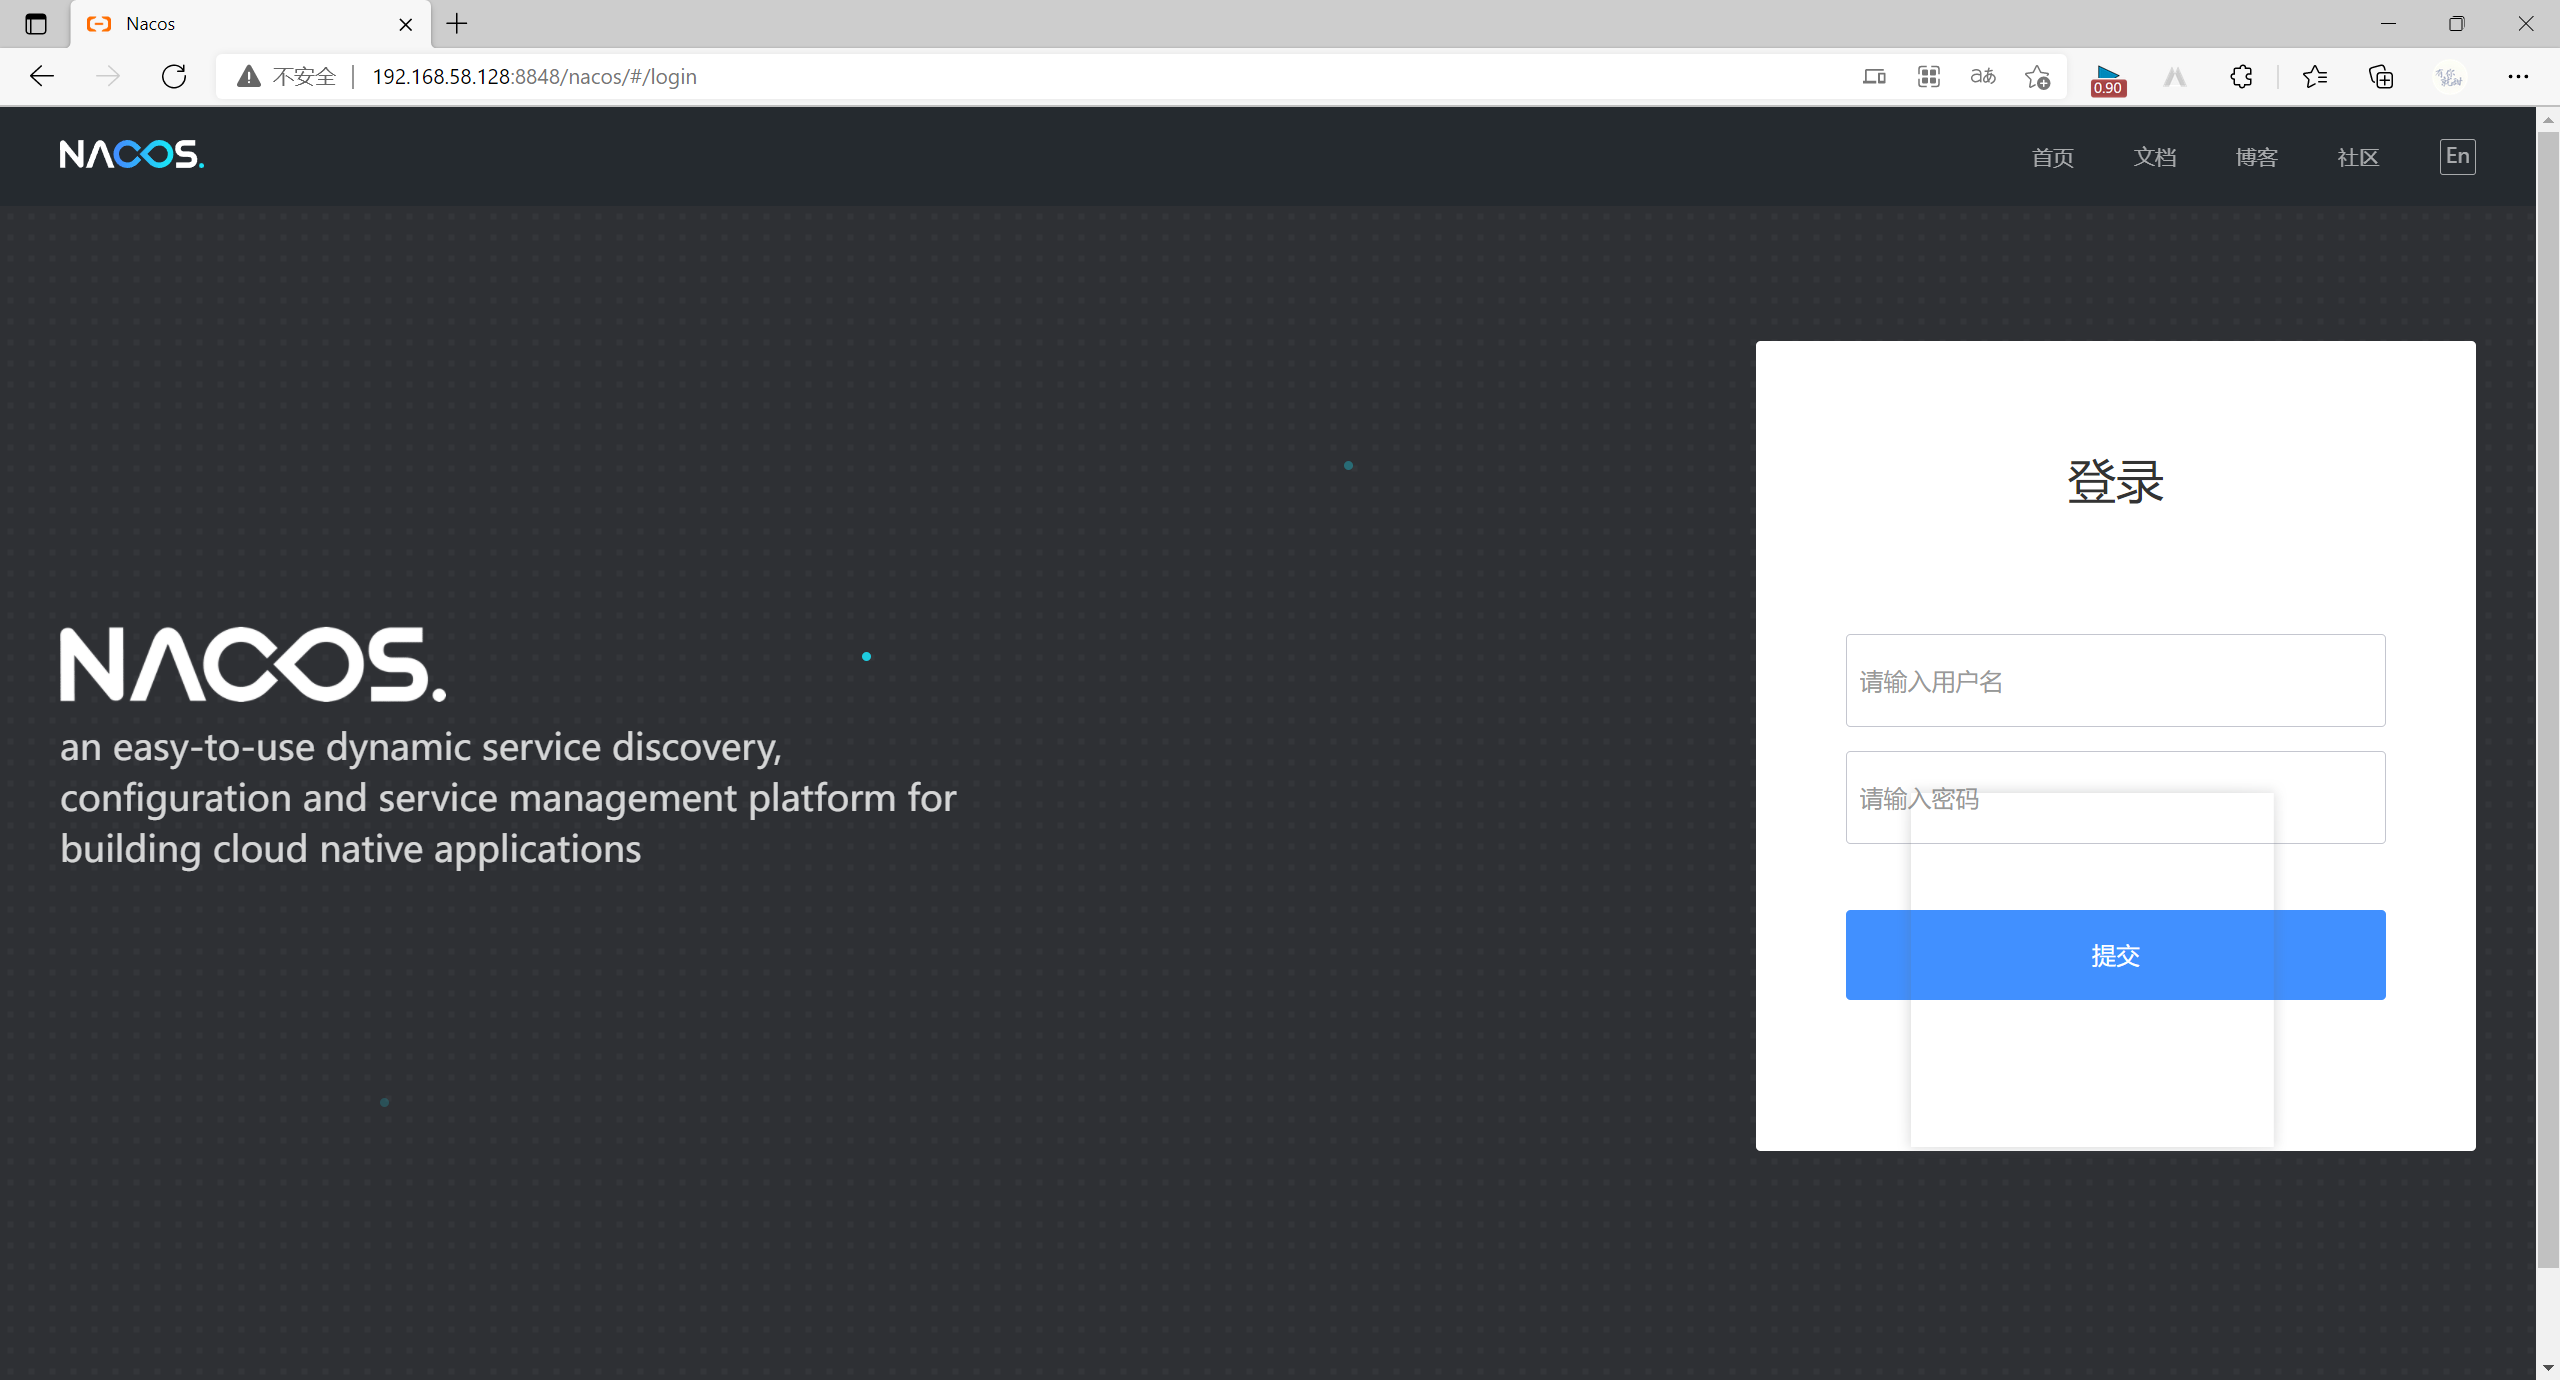Open the 首页 navigation link
This screenshot has height=1380, width=2560.
coord(2052,157)
